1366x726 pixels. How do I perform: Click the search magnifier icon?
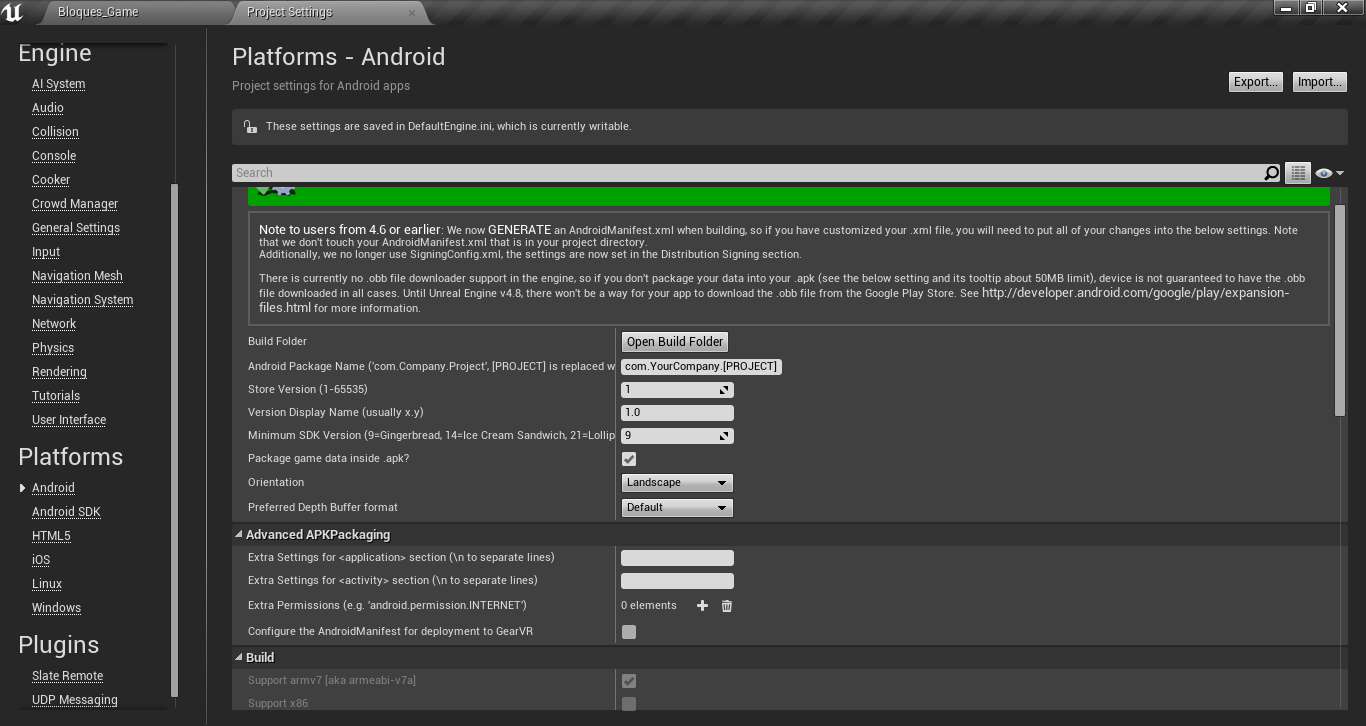tap(1271, 173)
